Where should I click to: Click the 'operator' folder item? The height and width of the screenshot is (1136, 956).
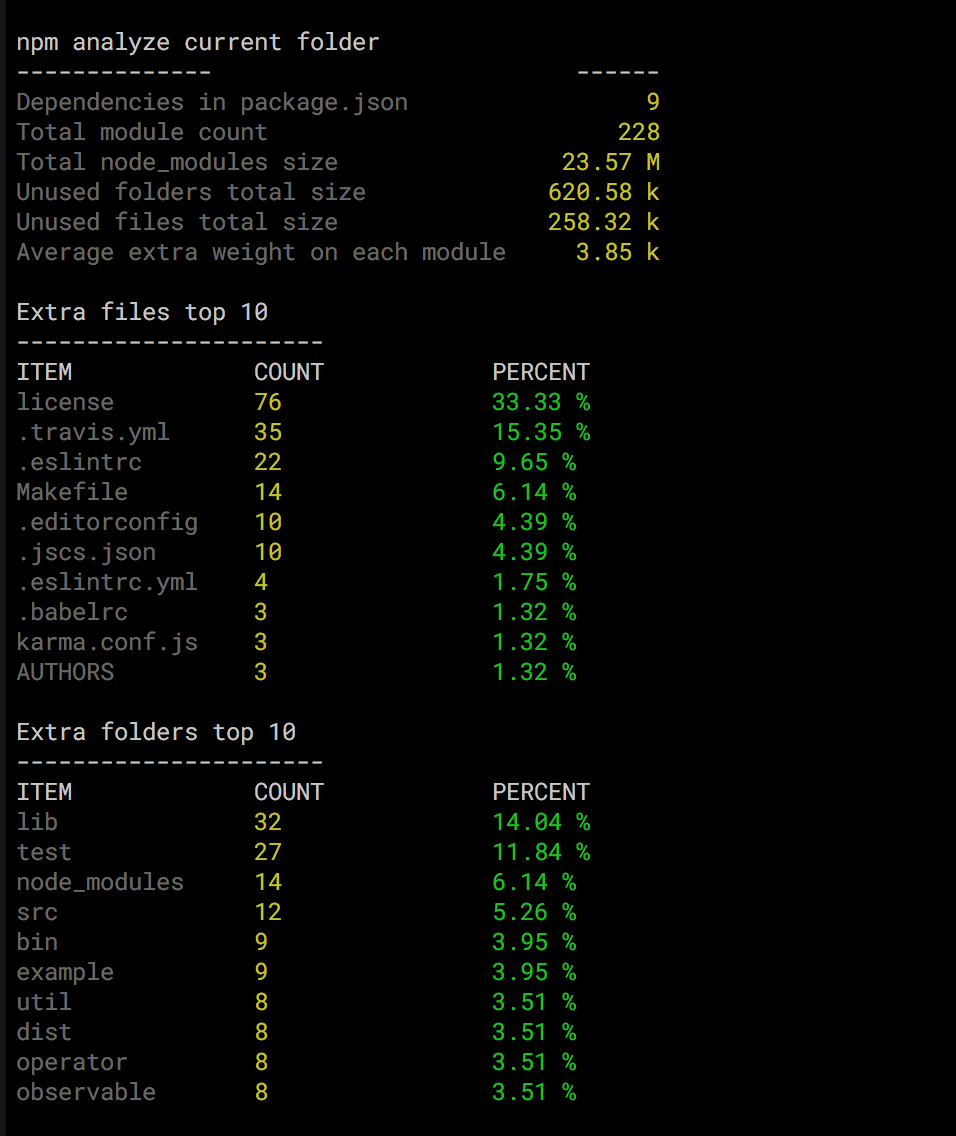click(x=72, y=1063)
